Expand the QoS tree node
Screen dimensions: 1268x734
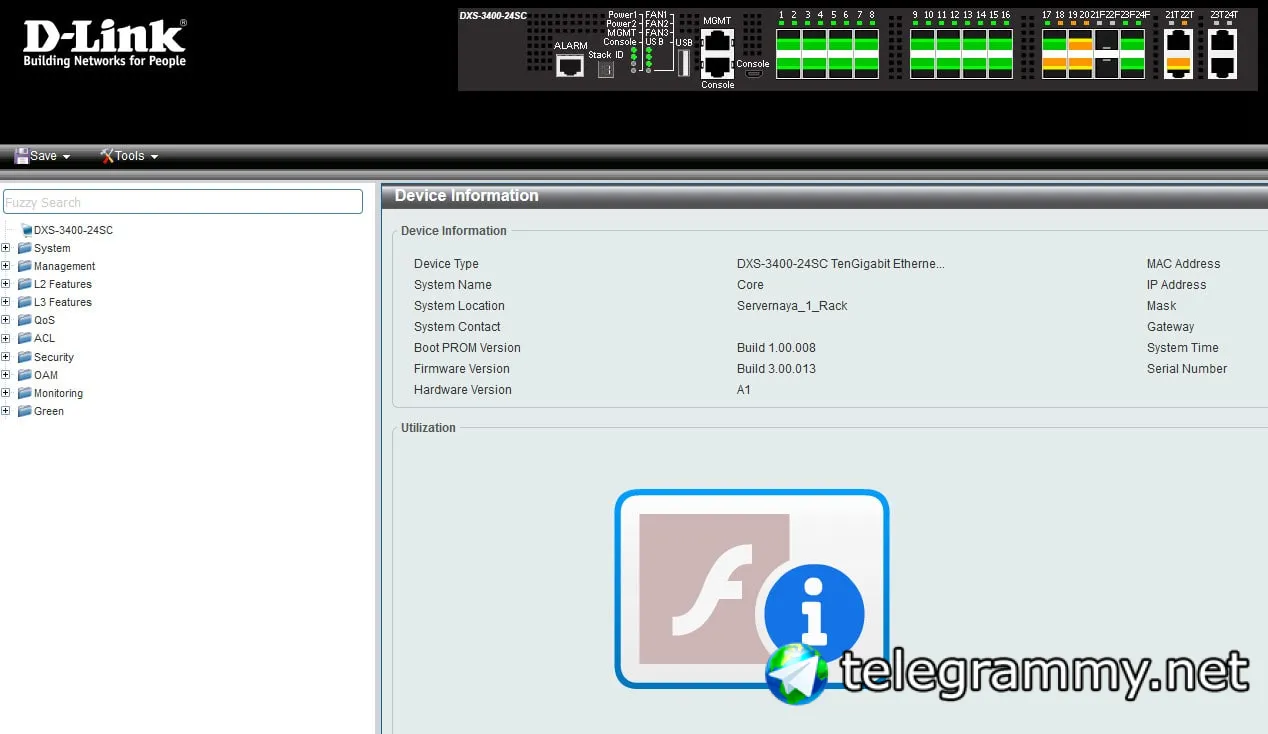tap(6, 320)
